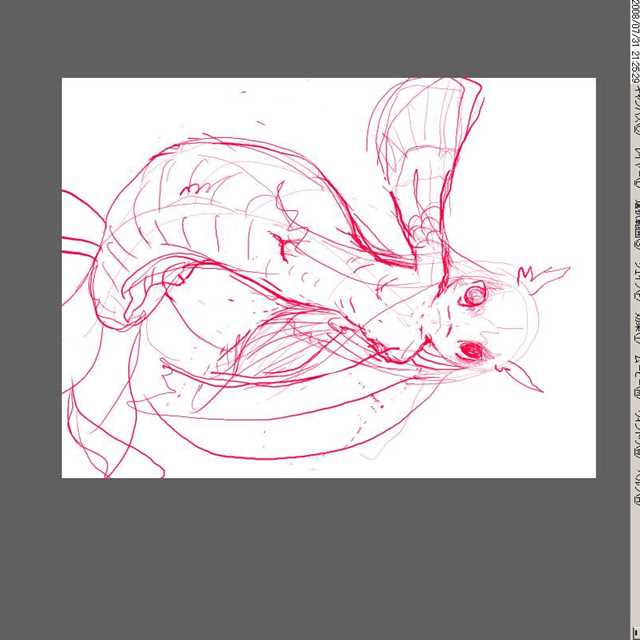Click the blank white canvas top-left corner
The width and height of the screenshot is (640, 640).
pyautogui.click(x=80, y=95)
